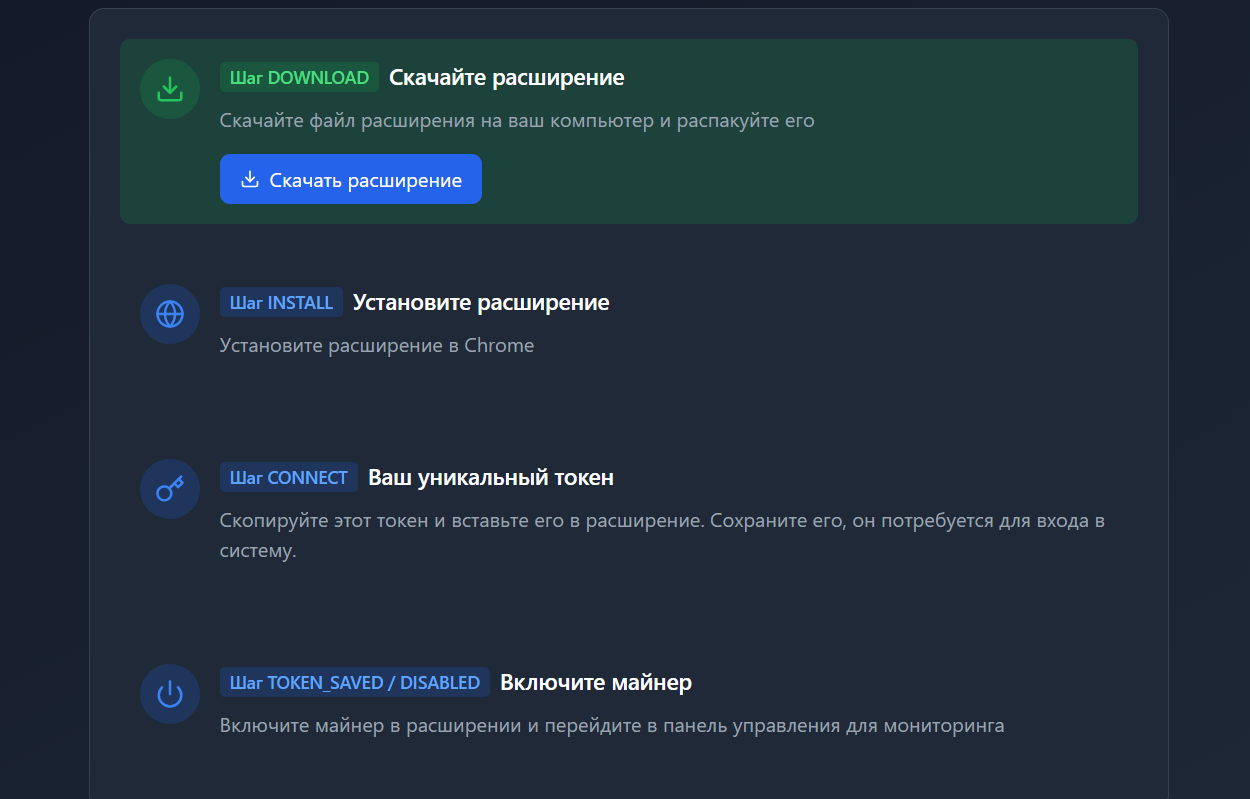
Task: Click the key icon beside token step
Action: [170, 489]
